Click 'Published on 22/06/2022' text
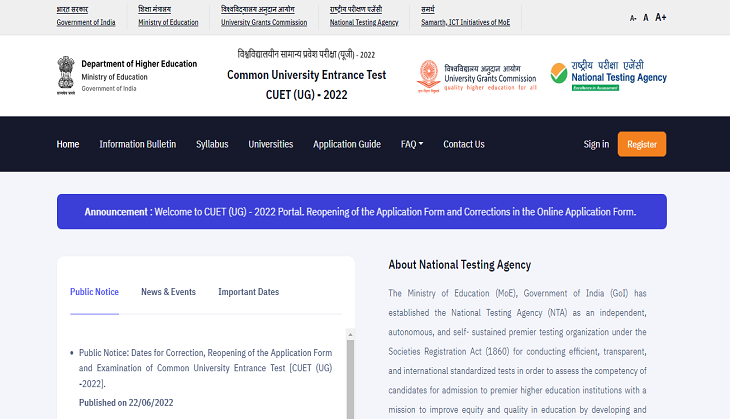This screenshot has height=419, width=730. 126,403
